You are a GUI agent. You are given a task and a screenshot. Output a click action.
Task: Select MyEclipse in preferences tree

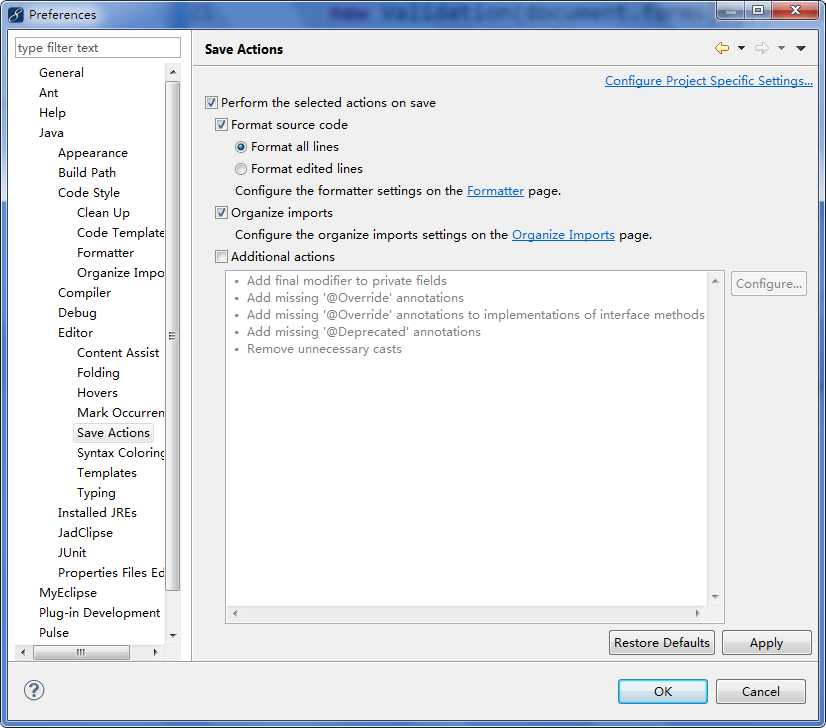[68, 593]
